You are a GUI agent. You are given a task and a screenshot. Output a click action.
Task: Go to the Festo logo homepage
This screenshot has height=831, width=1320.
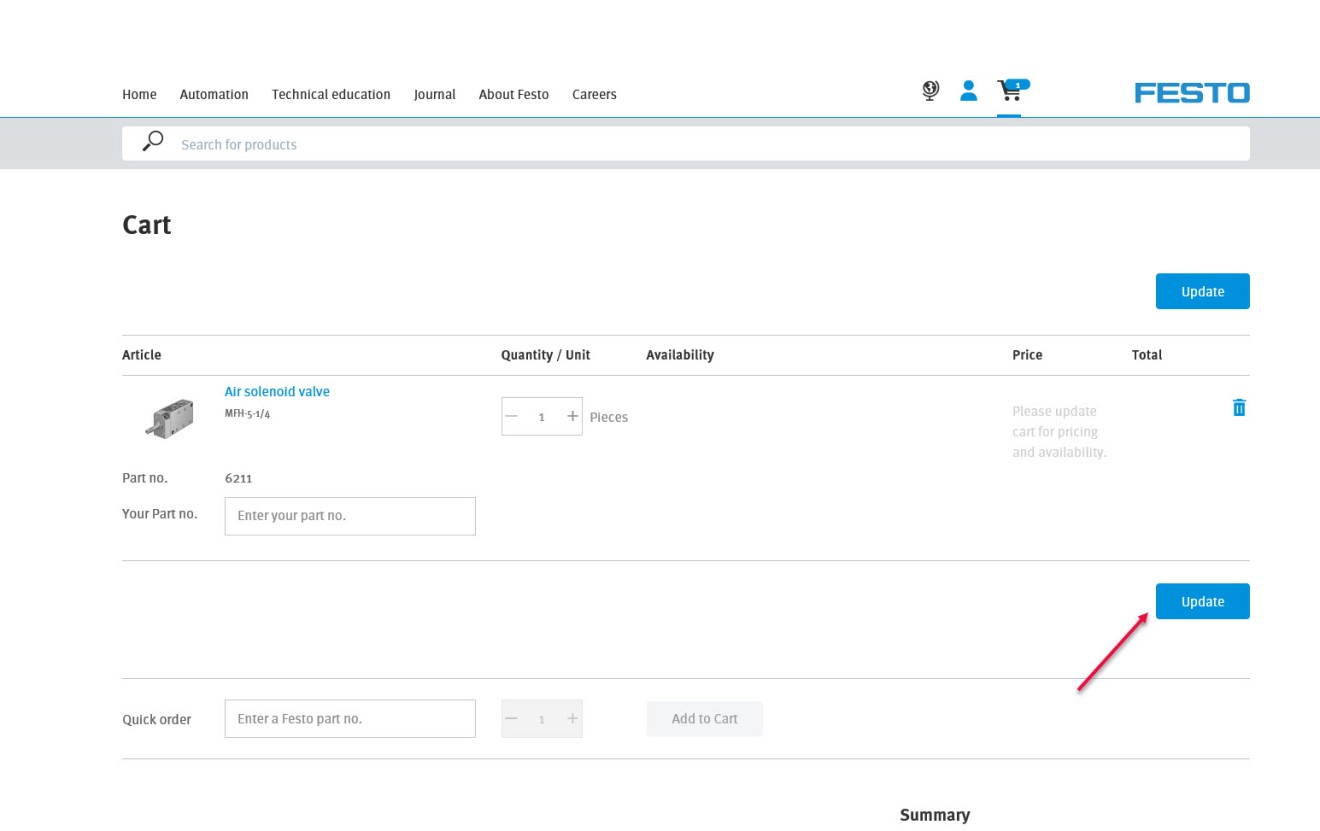1192,93
